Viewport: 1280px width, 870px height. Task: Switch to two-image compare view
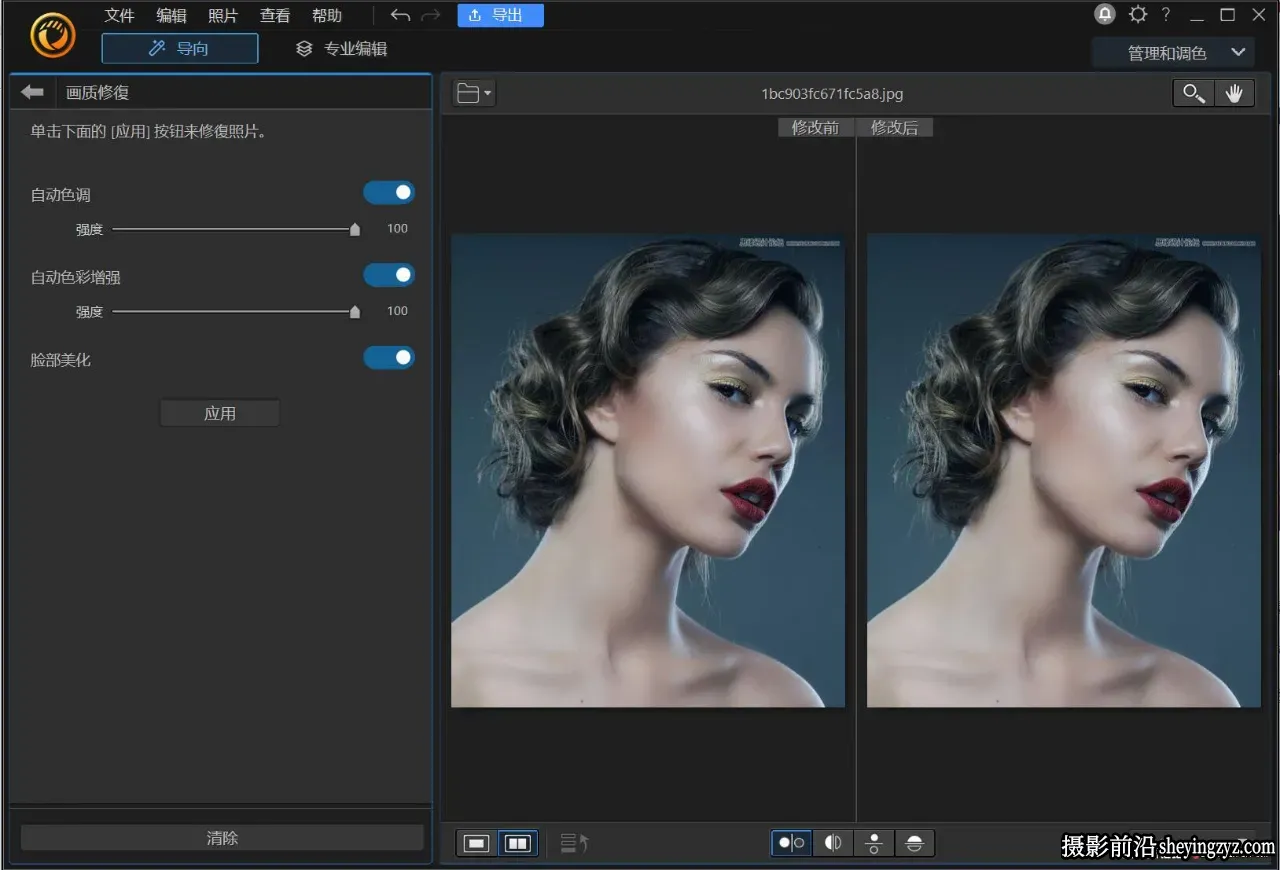(517, 843)
